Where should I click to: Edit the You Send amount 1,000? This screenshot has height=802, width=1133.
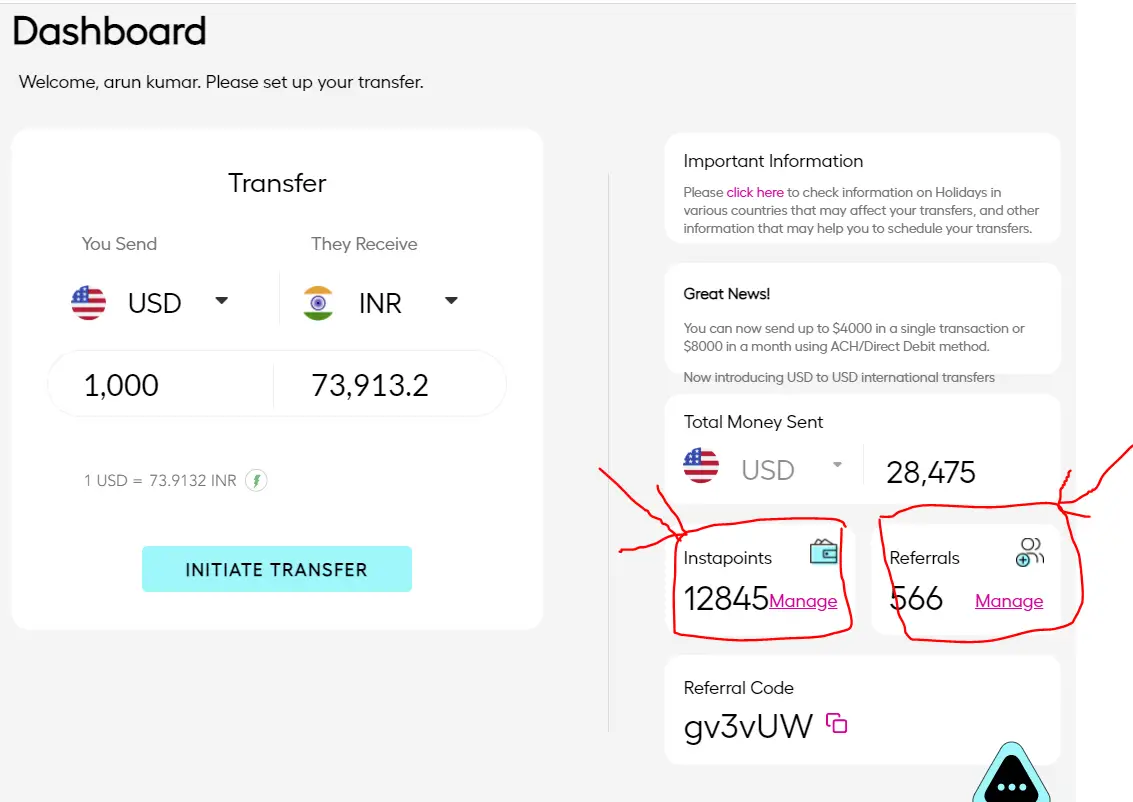tap(161, 385)
